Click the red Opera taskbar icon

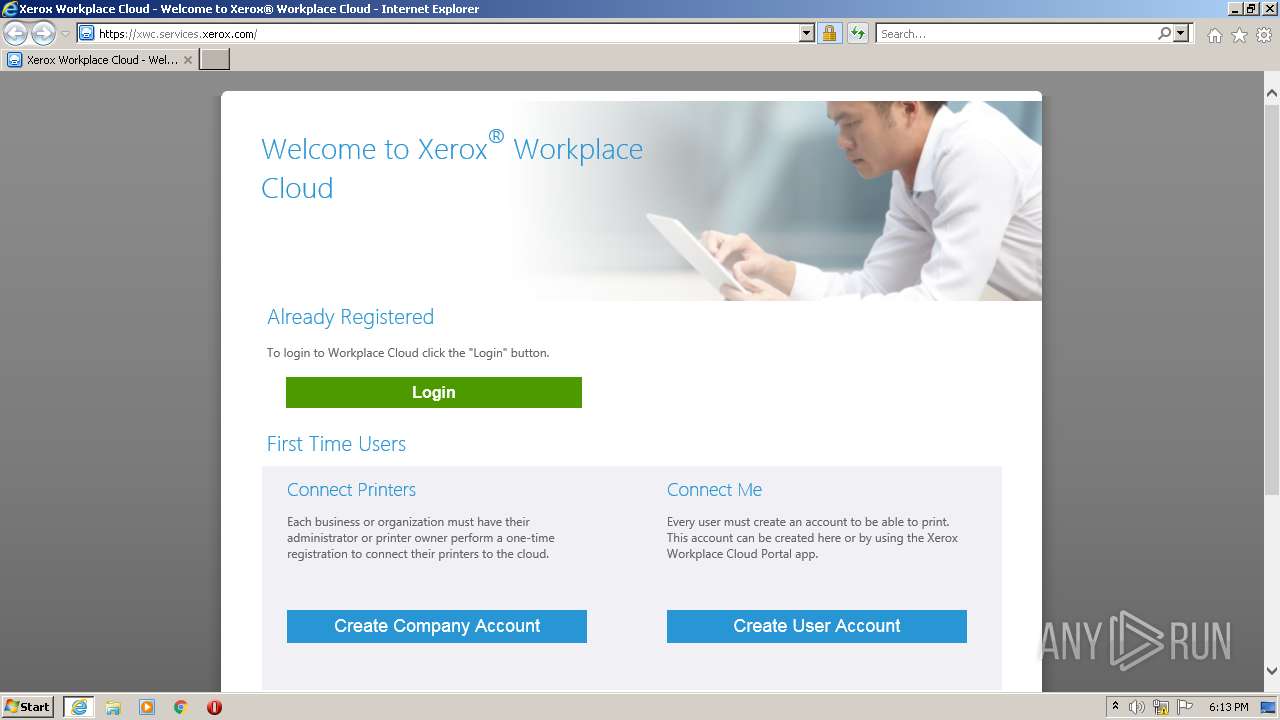coord(214,707)
